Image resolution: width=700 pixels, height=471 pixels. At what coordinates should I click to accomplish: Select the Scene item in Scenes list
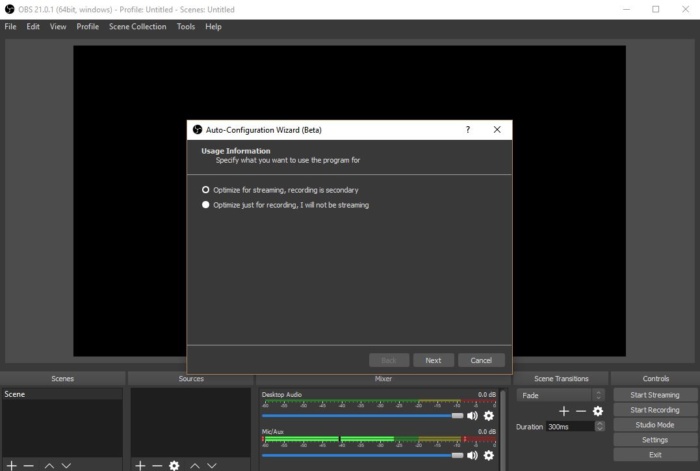click(x=62, y=394)
